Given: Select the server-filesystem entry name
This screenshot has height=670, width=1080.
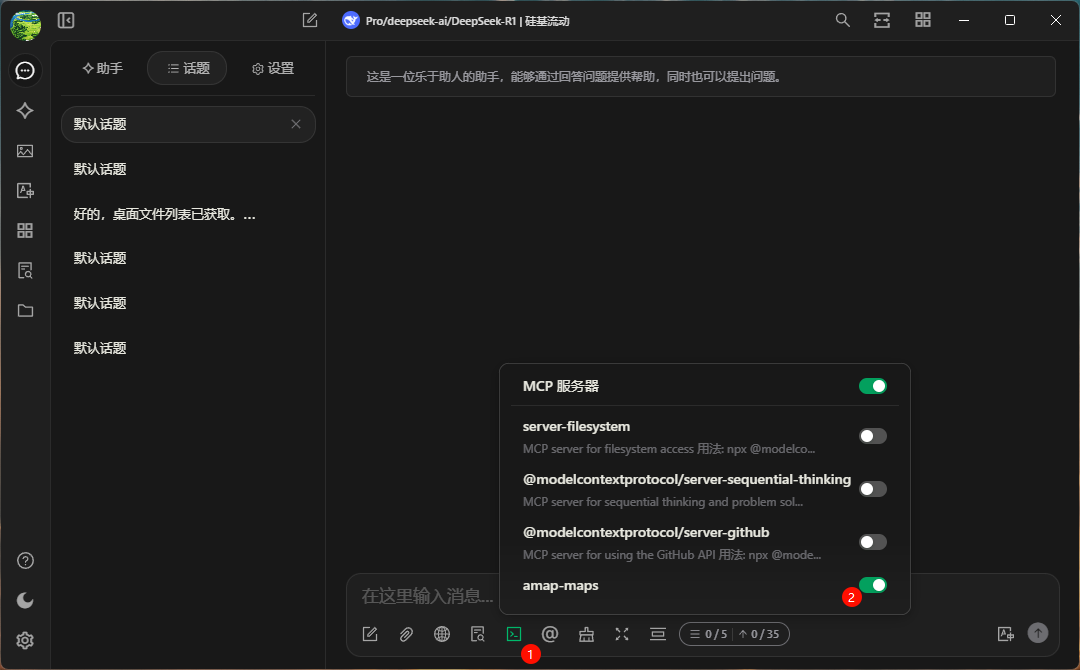Looking at the screenshot, I should [x=577, y=426].
